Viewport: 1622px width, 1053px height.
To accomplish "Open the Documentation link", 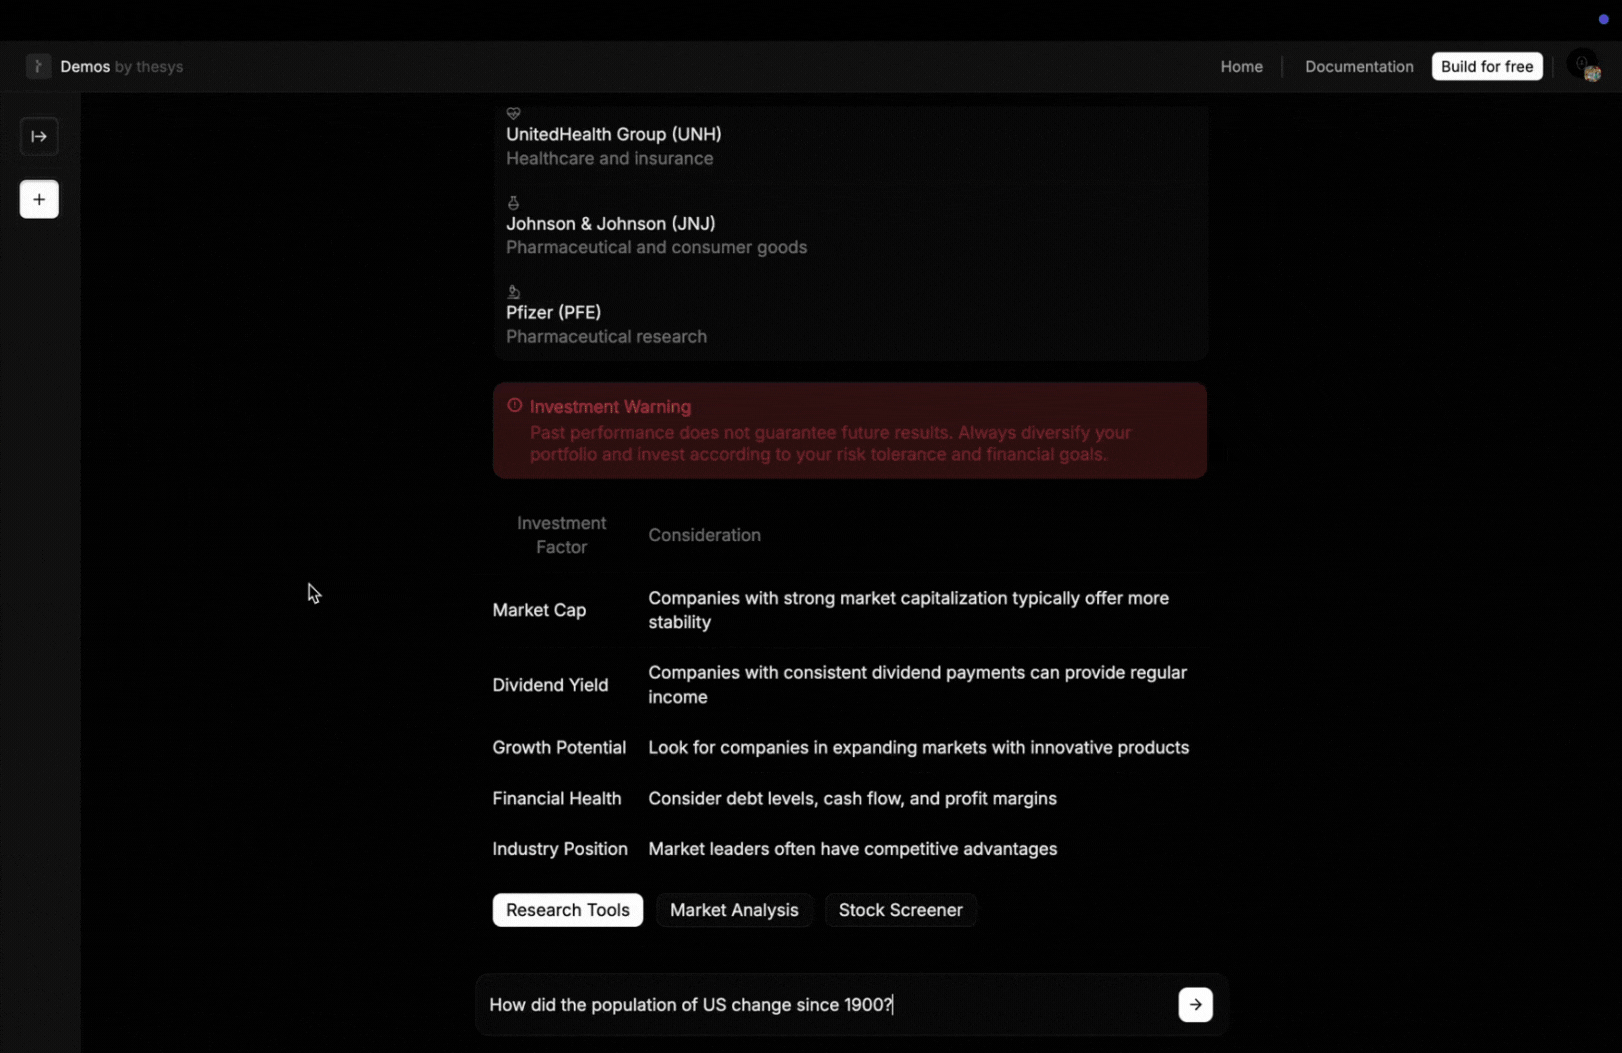I will [1359, 66].
